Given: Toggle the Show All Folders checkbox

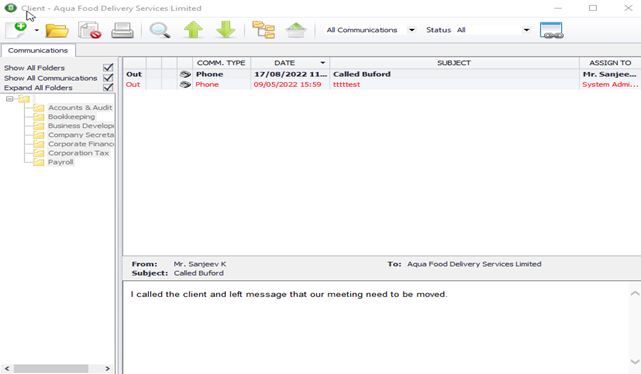Looking at the screenshot, I should coord(108,67).
